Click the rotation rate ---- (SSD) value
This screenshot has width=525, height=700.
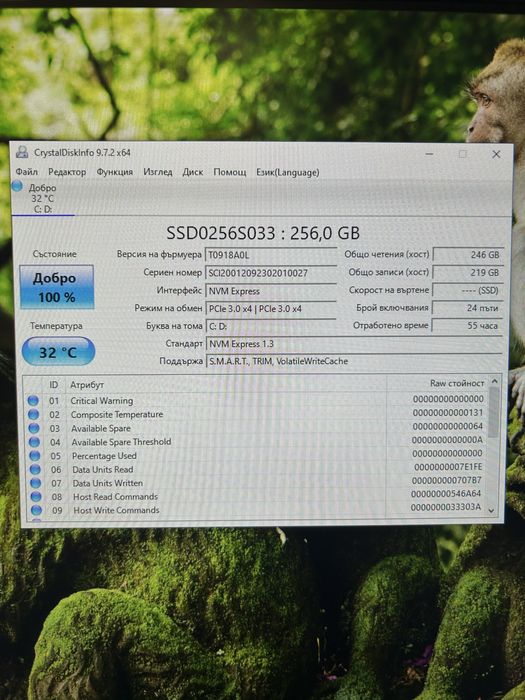468,290
